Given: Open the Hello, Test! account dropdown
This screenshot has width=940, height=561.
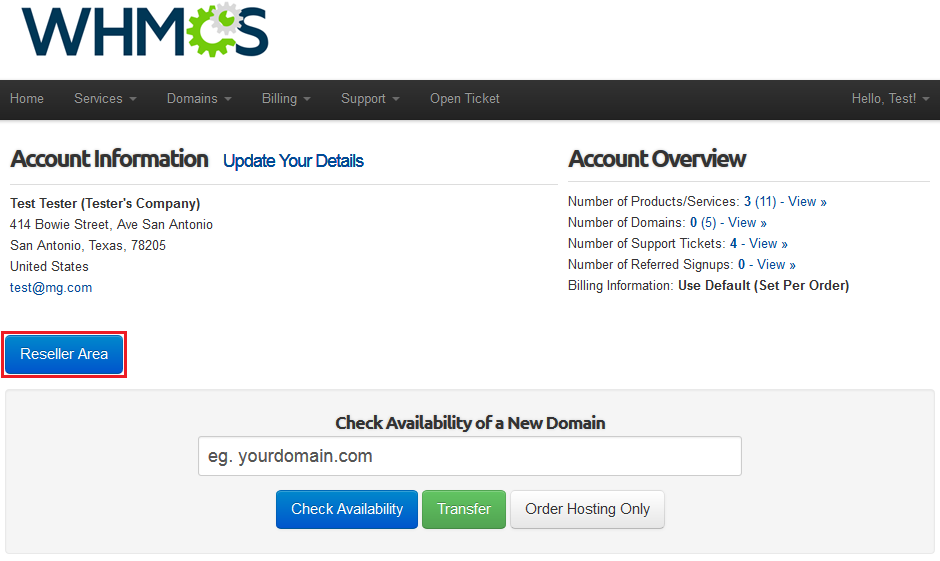Looking at the screenshot, I should [890, 99].
